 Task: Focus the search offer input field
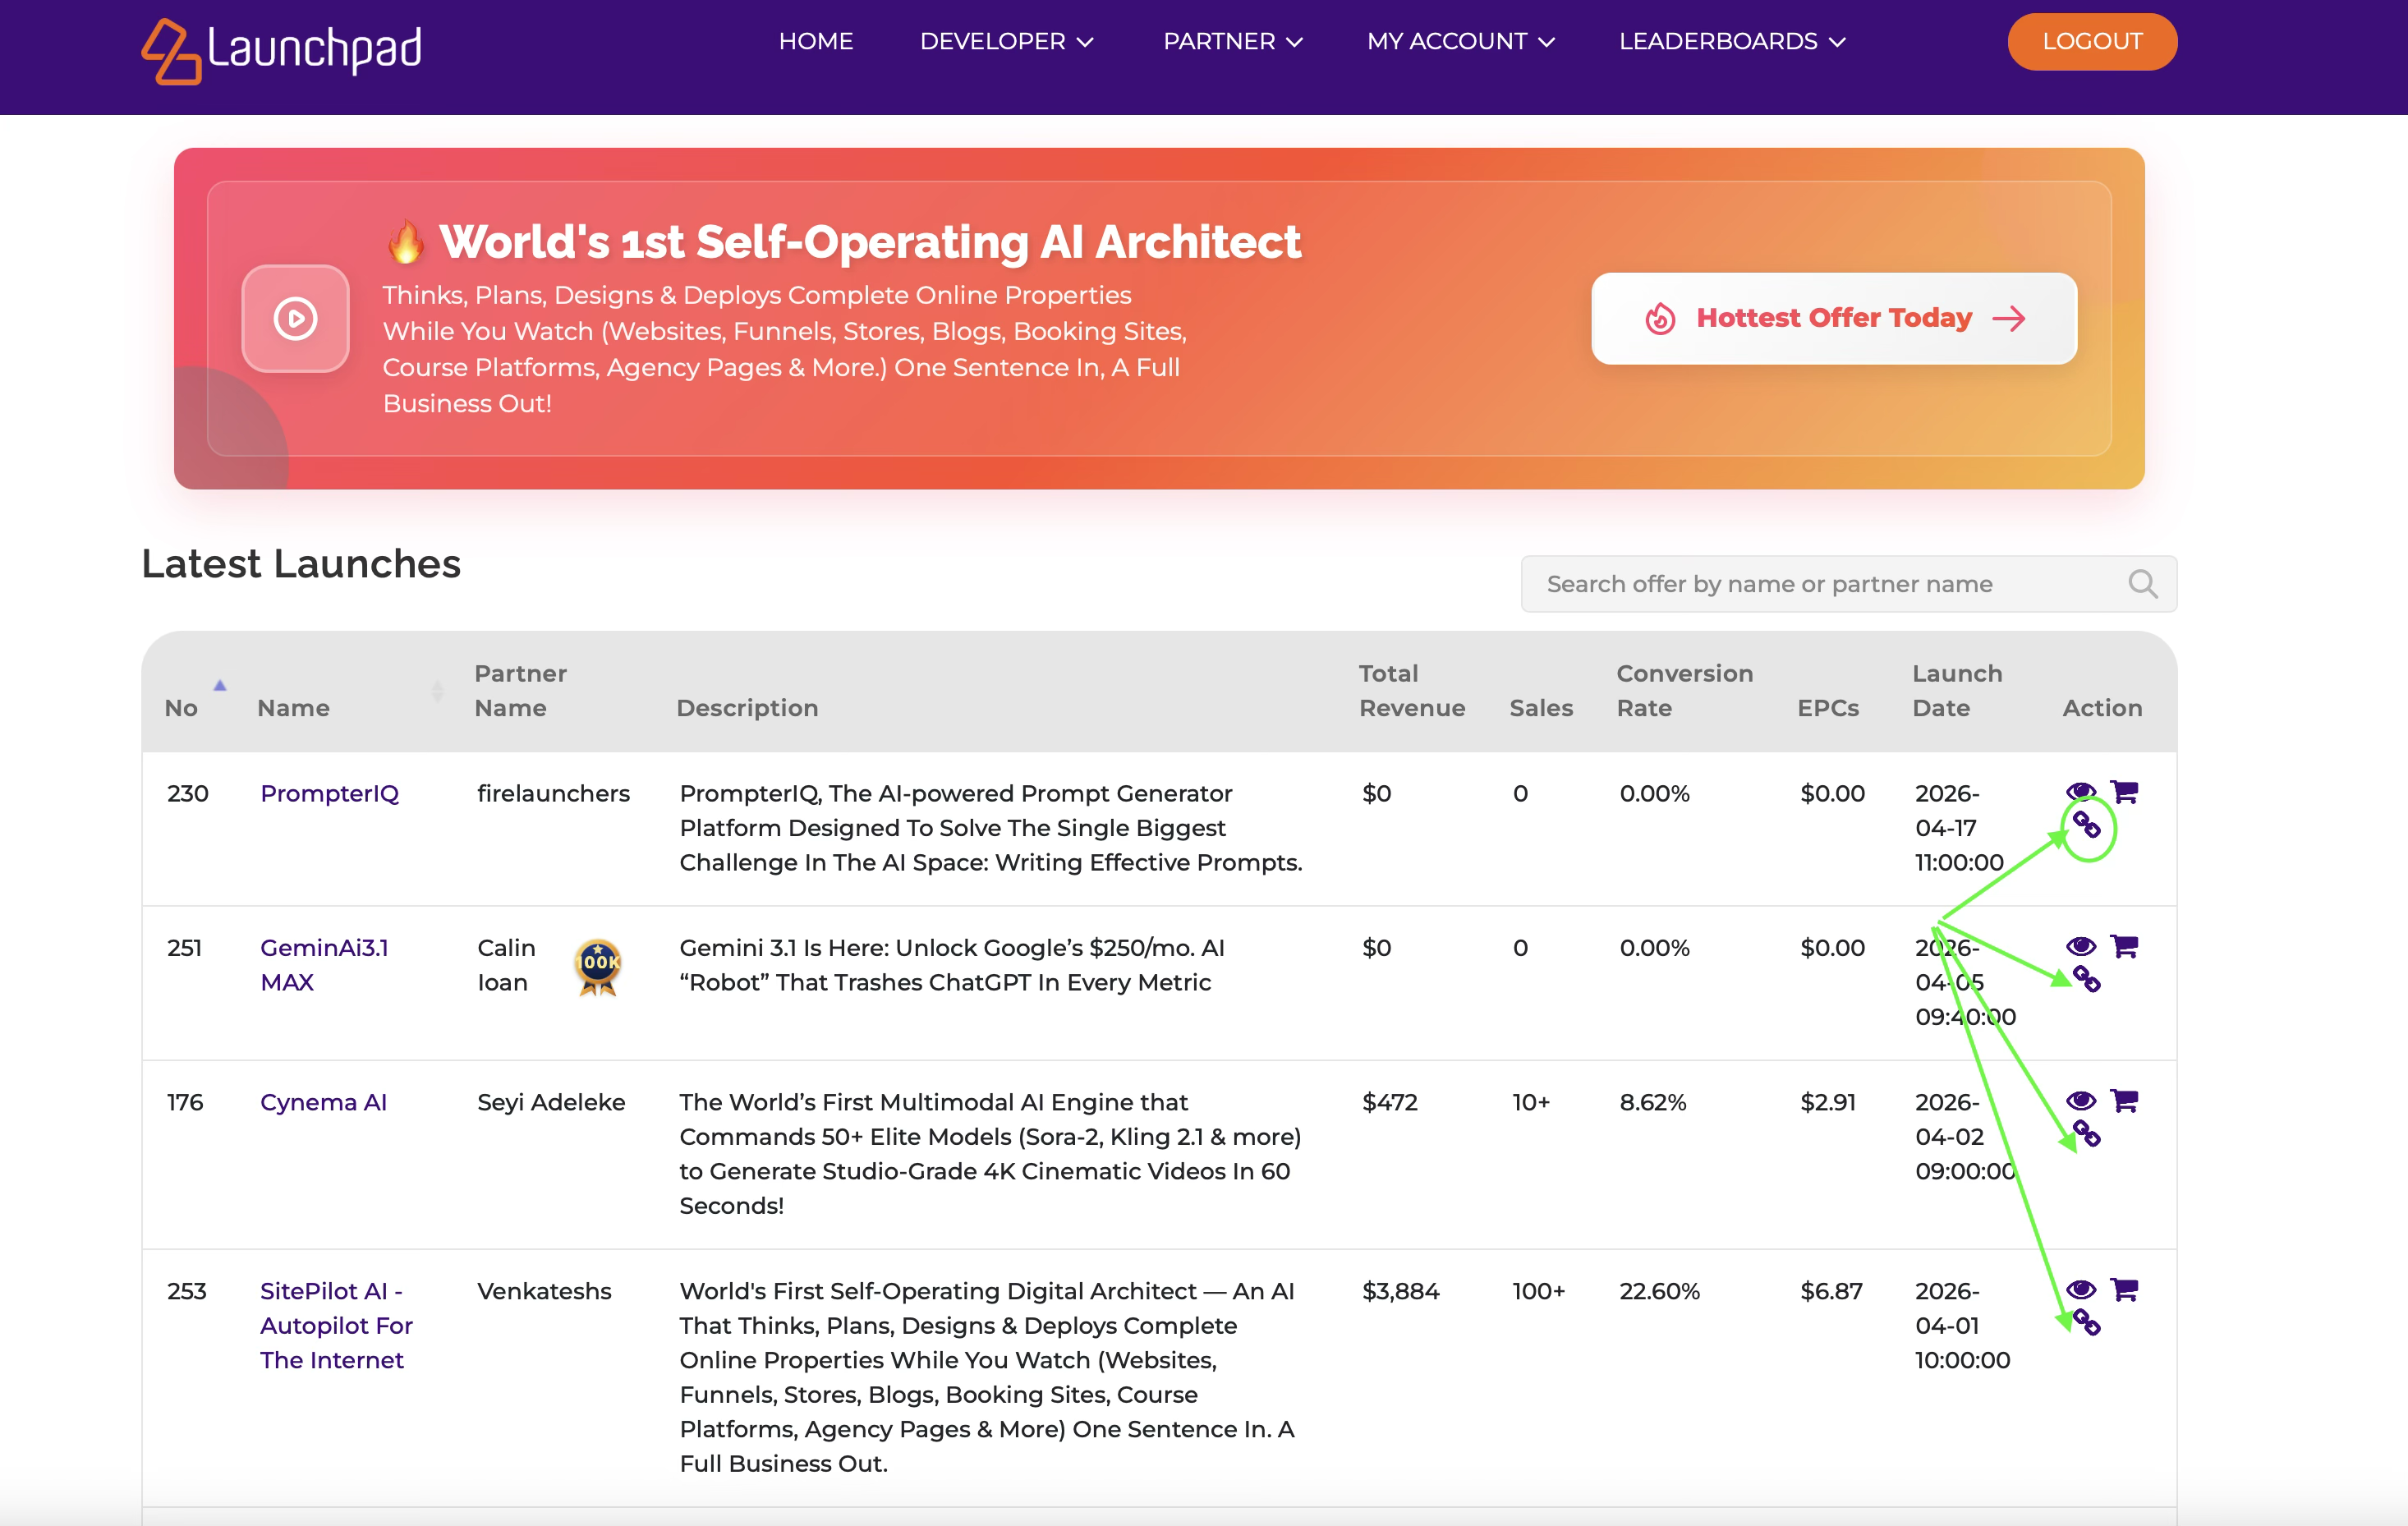click(1848, 584)
